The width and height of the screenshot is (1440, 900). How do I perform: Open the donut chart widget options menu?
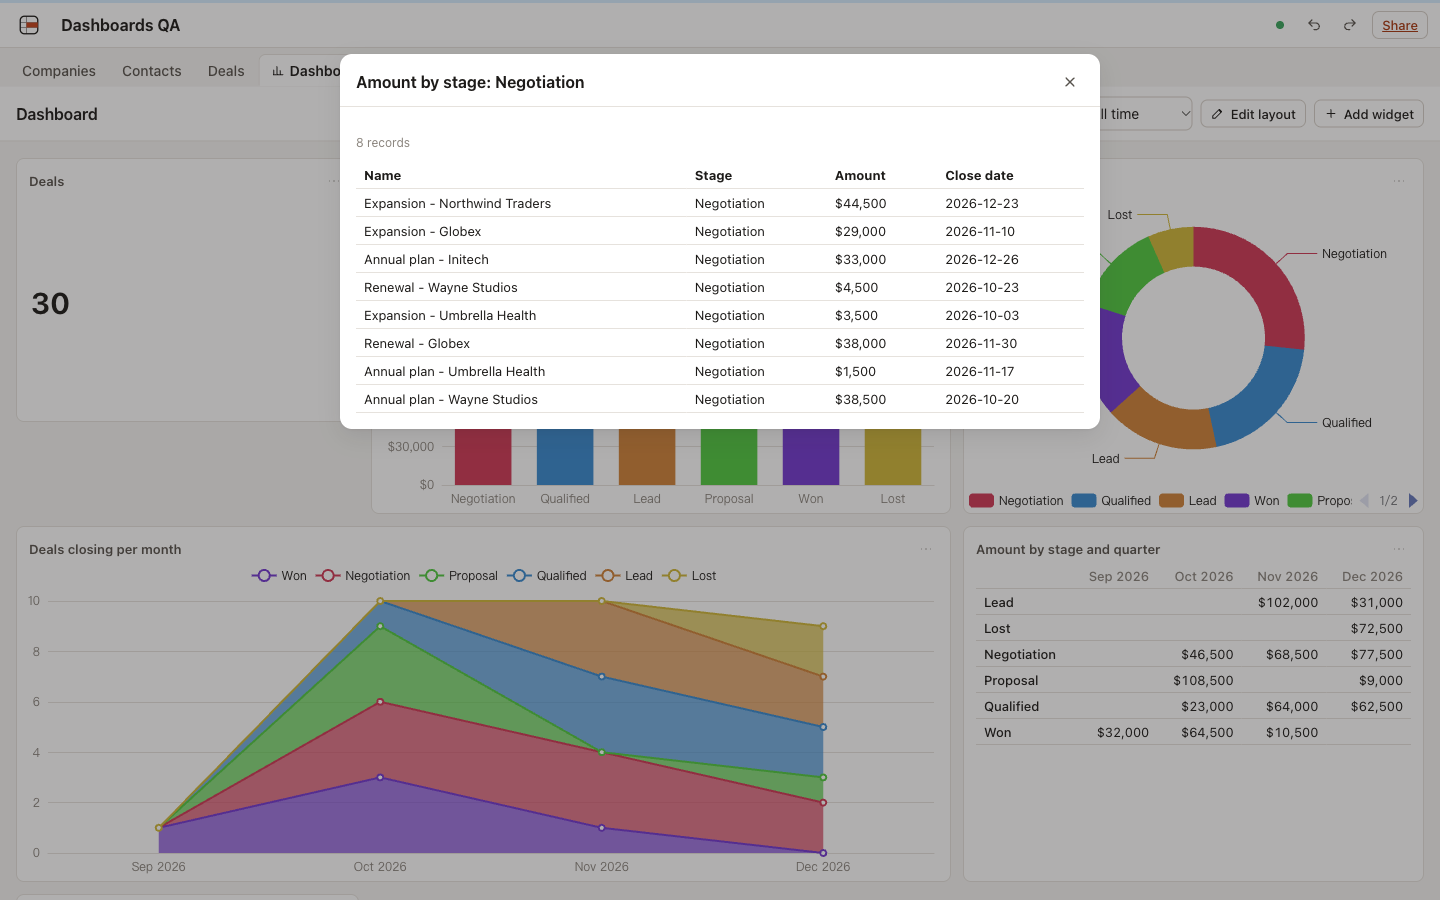1399,181
